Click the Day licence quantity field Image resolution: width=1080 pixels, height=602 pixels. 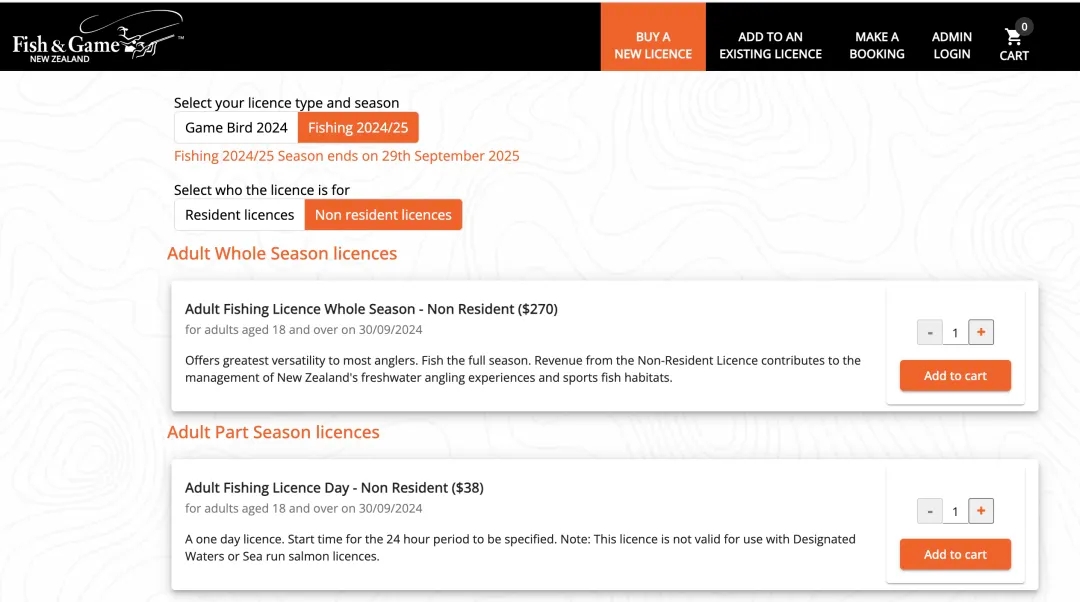pos(955,511)
